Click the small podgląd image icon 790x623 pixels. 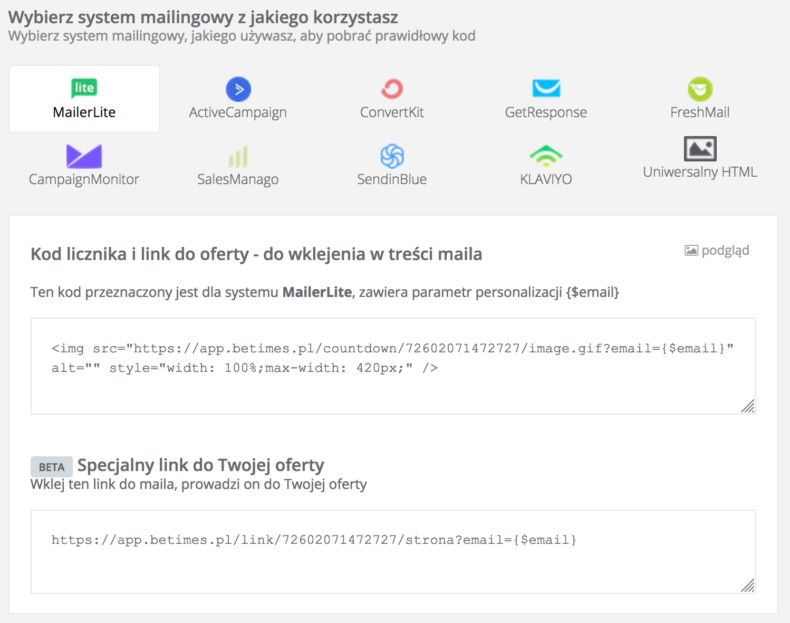(691, 250)
